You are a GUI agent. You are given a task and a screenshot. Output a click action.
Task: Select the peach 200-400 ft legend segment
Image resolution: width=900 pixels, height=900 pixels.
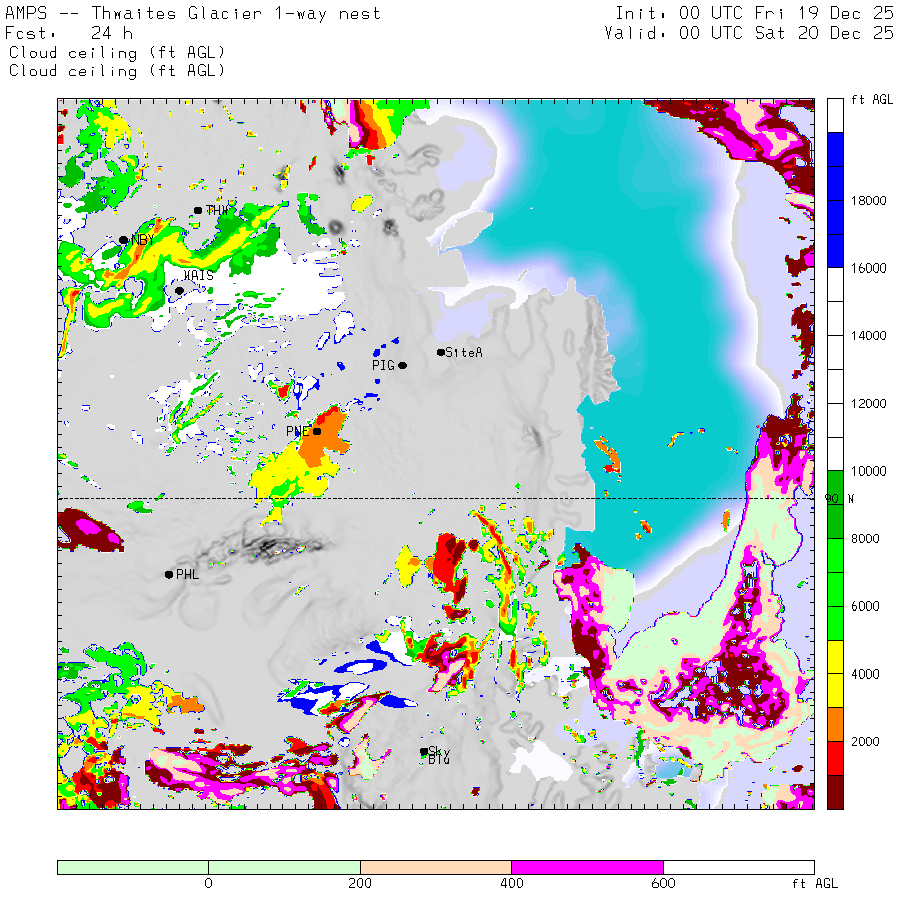435,867
